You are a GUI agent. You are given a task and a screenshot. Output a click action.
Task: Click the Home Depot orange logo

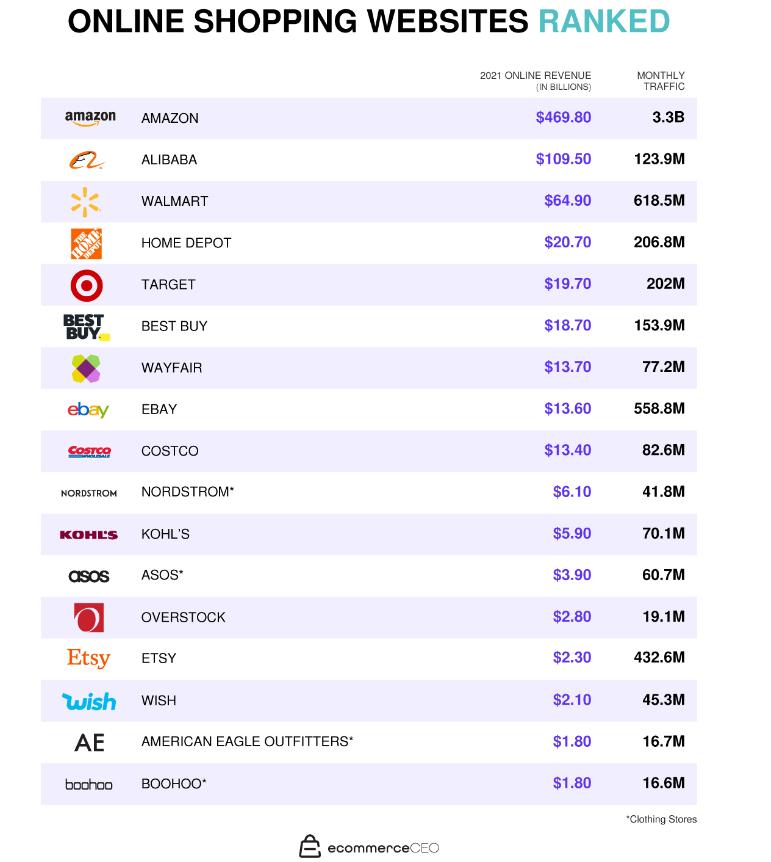tap(87, 243)
